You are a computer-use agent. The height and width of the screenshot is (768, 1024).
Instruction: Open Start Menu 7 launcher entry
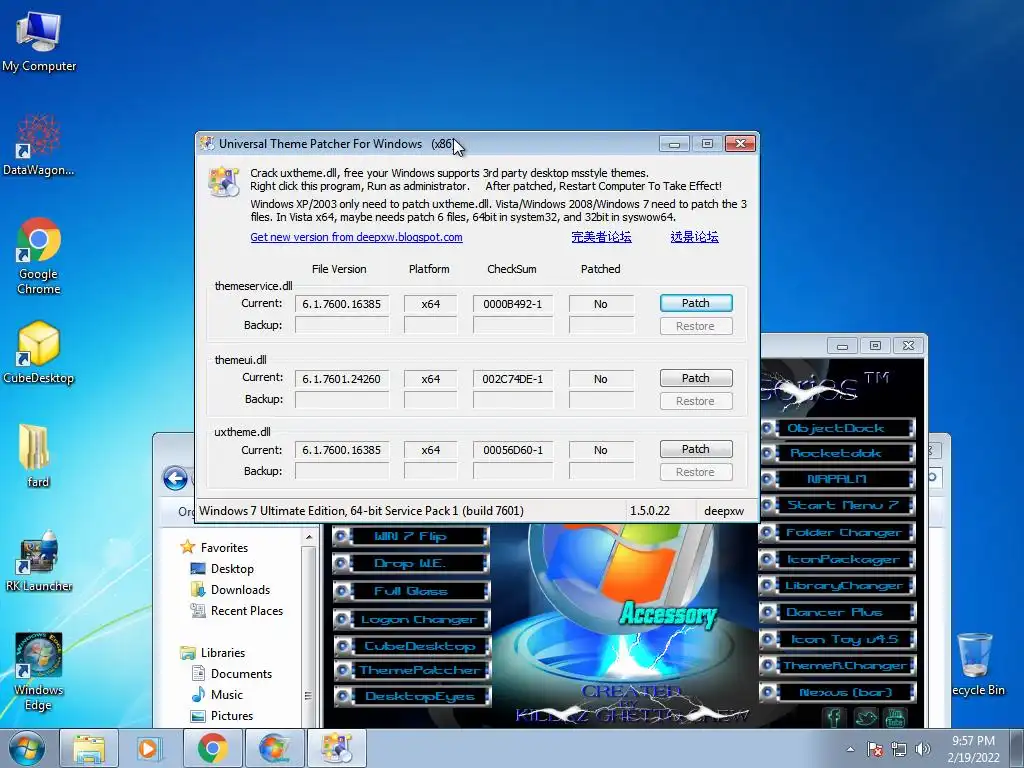(x=836, y=505)
